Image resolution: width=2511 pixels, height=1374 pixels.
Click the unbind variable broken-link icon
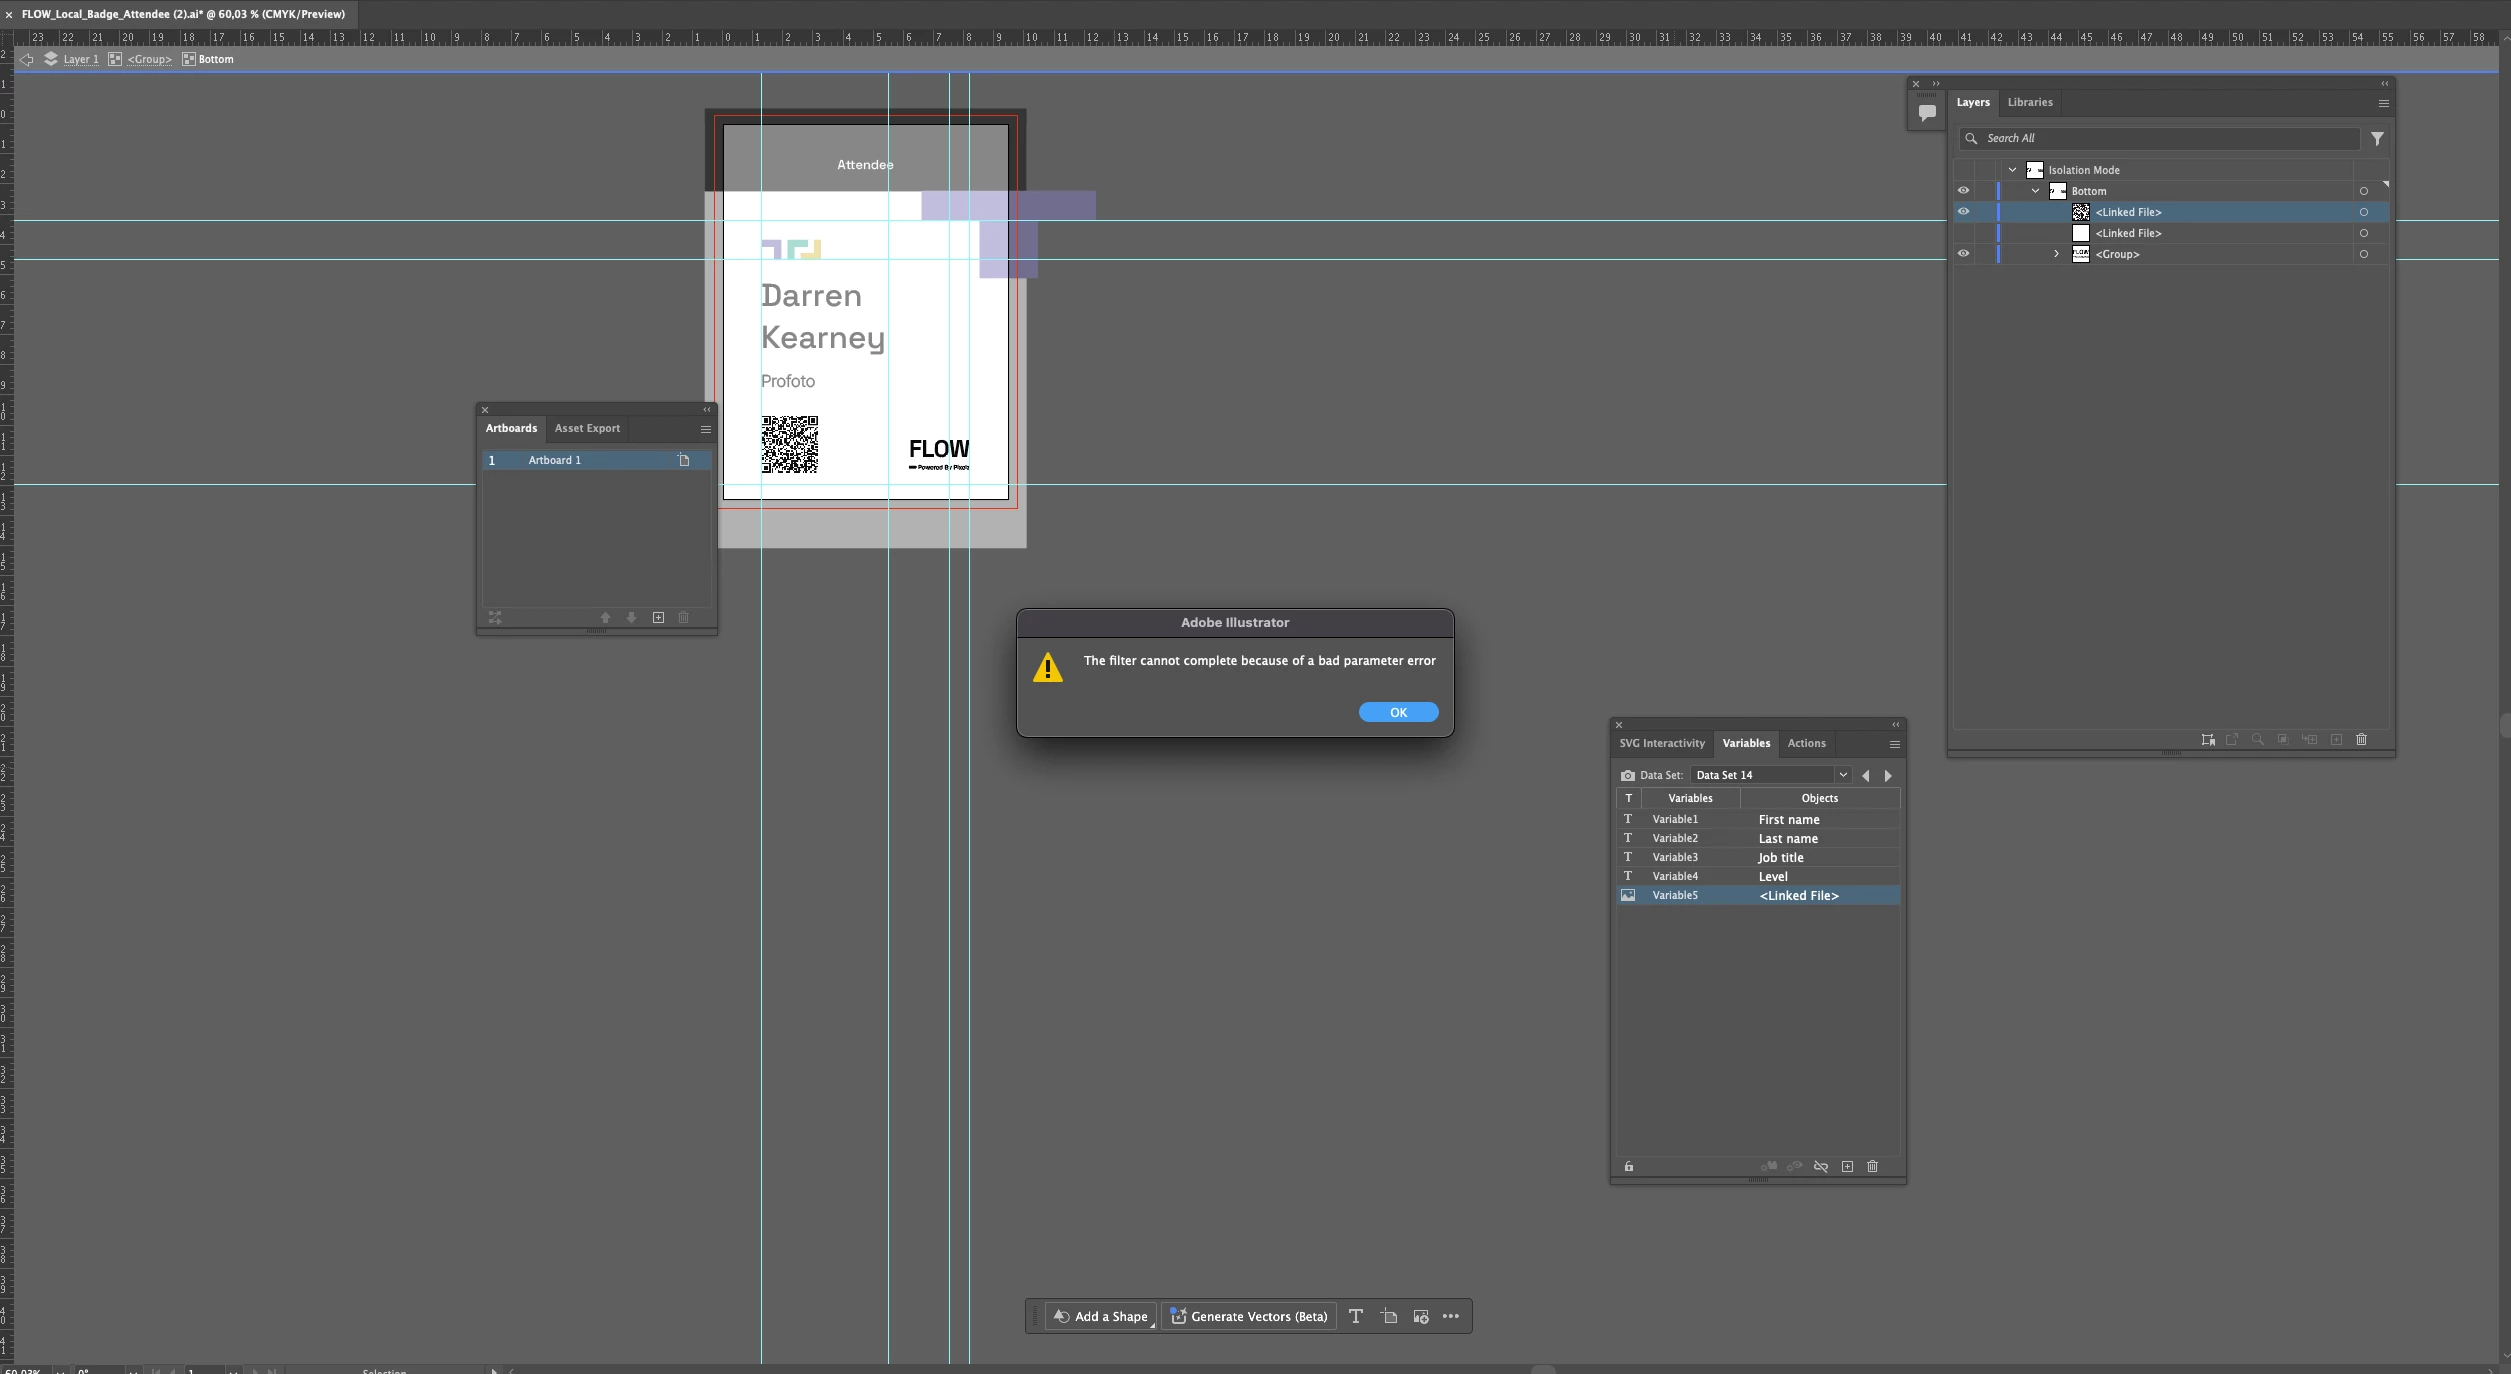(x=1821, y=1167)
